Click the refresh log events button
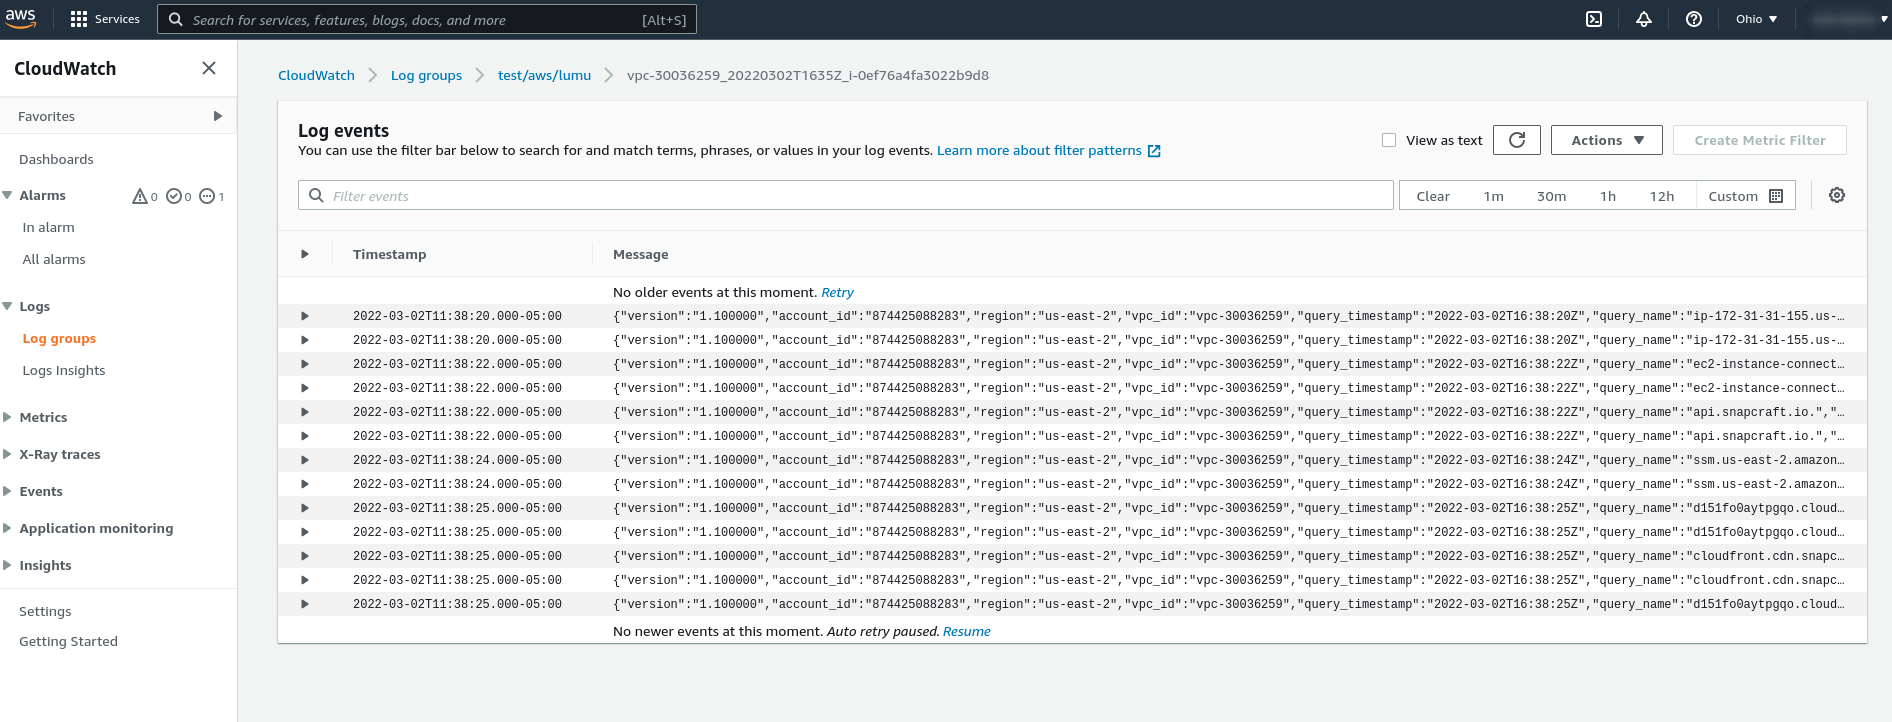Screen dimensions: 1892x722 (x=1516, y=140)
